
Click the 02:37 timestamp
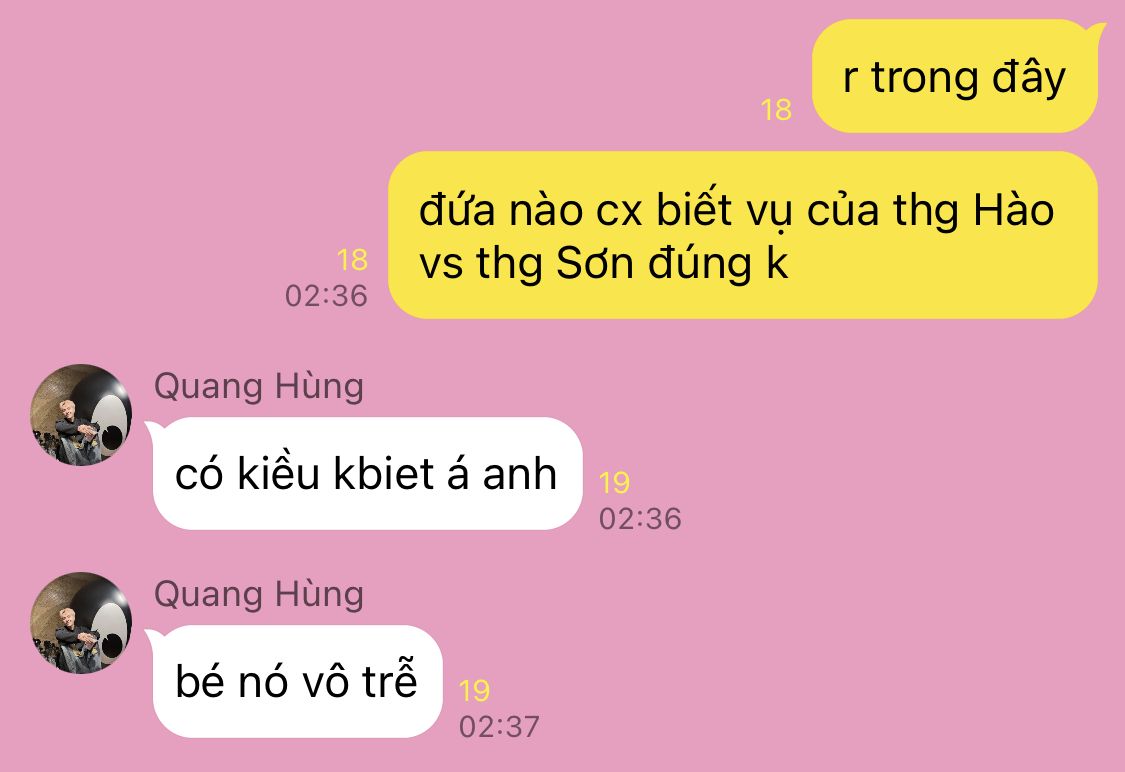point(499,727)
